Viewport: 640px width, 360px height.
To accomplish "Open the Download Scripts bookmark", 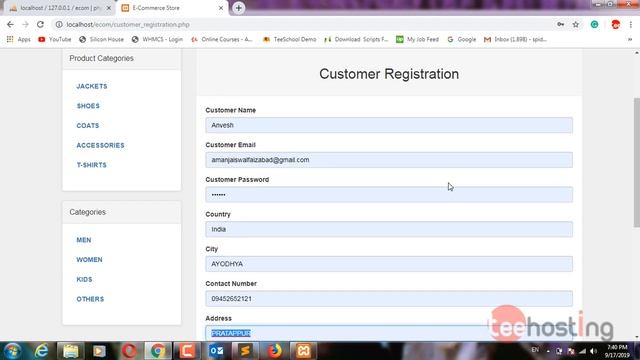I will click(356, 39).
